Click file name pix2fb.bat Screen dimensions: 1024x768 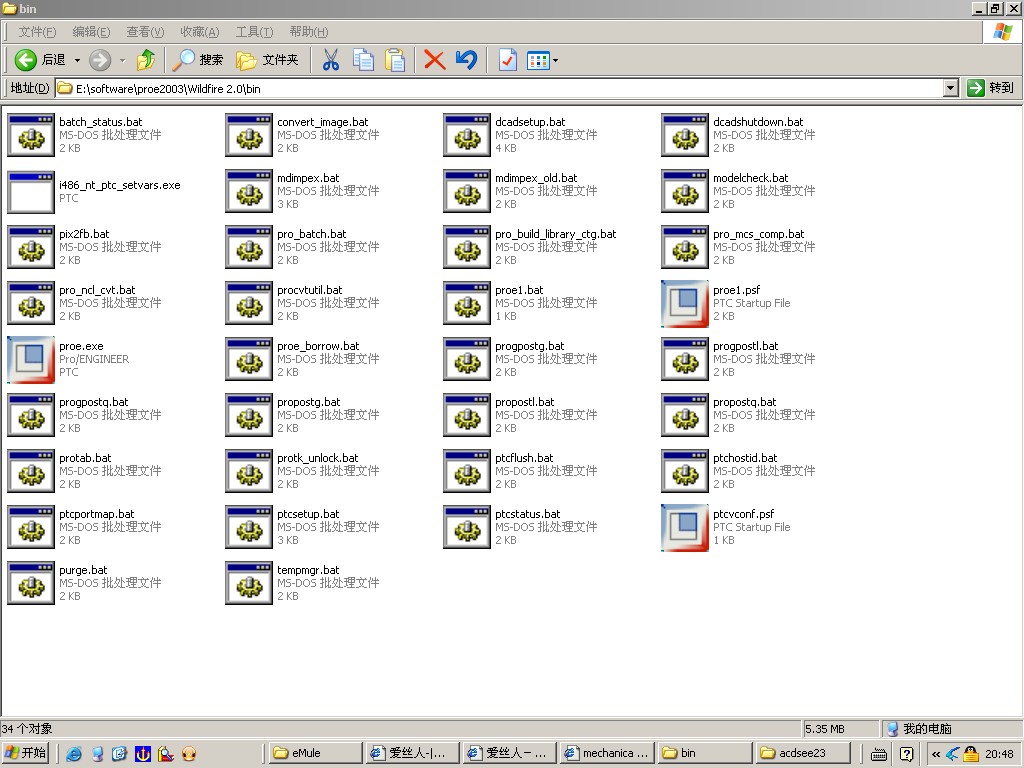click(x=84, y=234)
